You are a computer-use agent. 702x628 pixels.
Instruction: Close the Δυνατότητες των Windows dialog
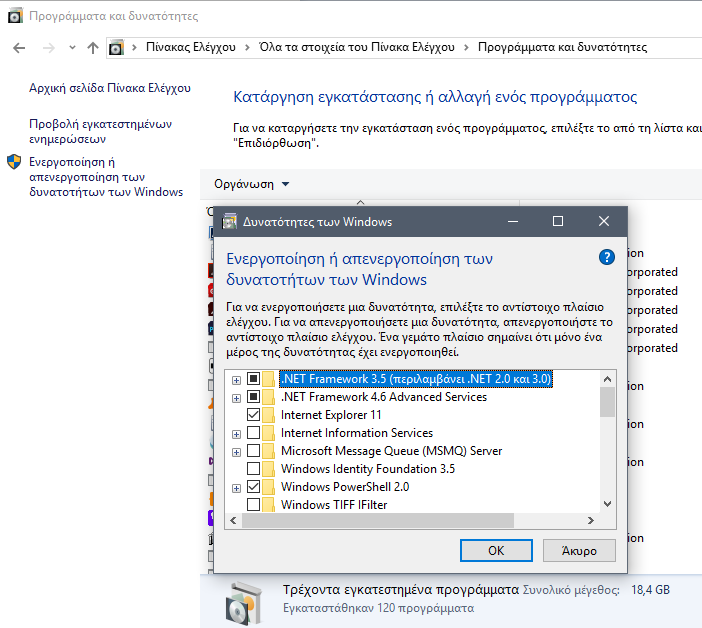pos(604,221)
